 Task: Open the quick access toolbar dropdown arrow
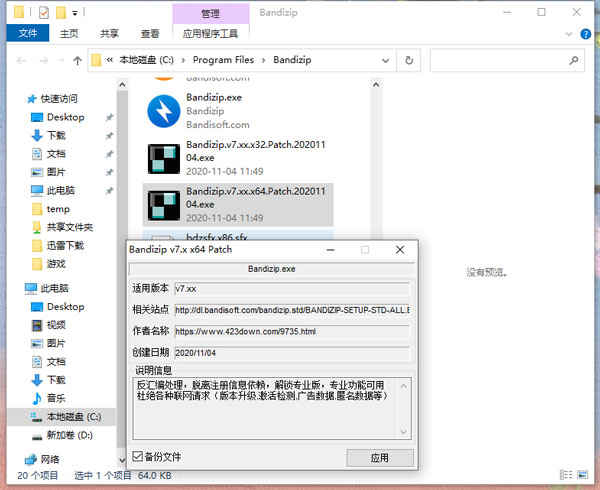tap(75, 13)
